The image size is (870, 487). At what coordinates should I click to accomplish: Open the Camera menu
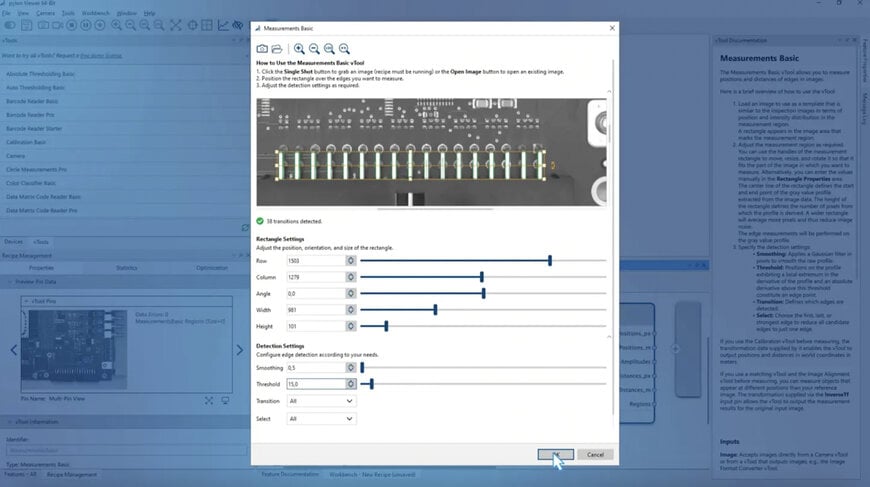click(x=44, y=13)
